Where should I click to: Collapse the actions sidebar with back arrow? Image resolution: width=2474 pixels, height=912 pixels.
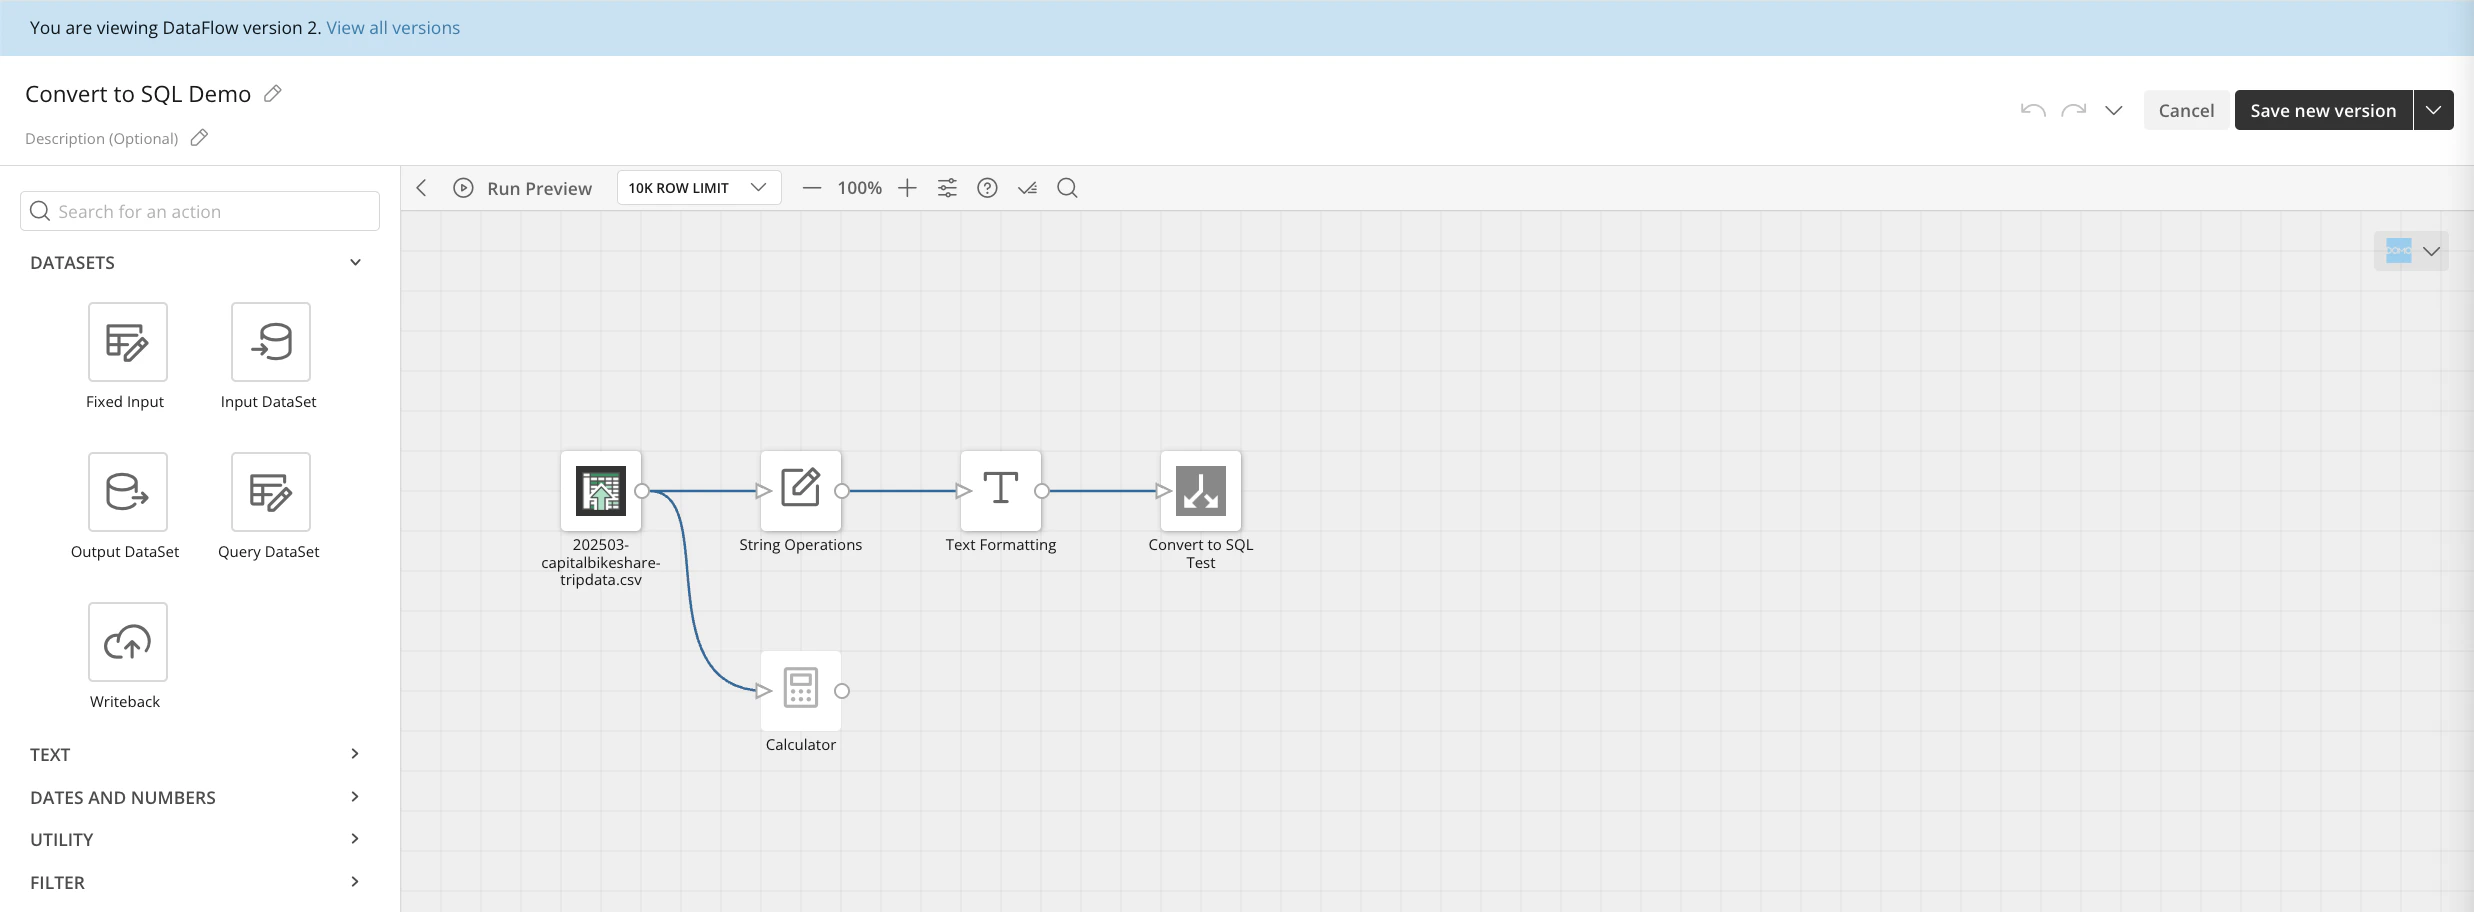click(422, 188)
